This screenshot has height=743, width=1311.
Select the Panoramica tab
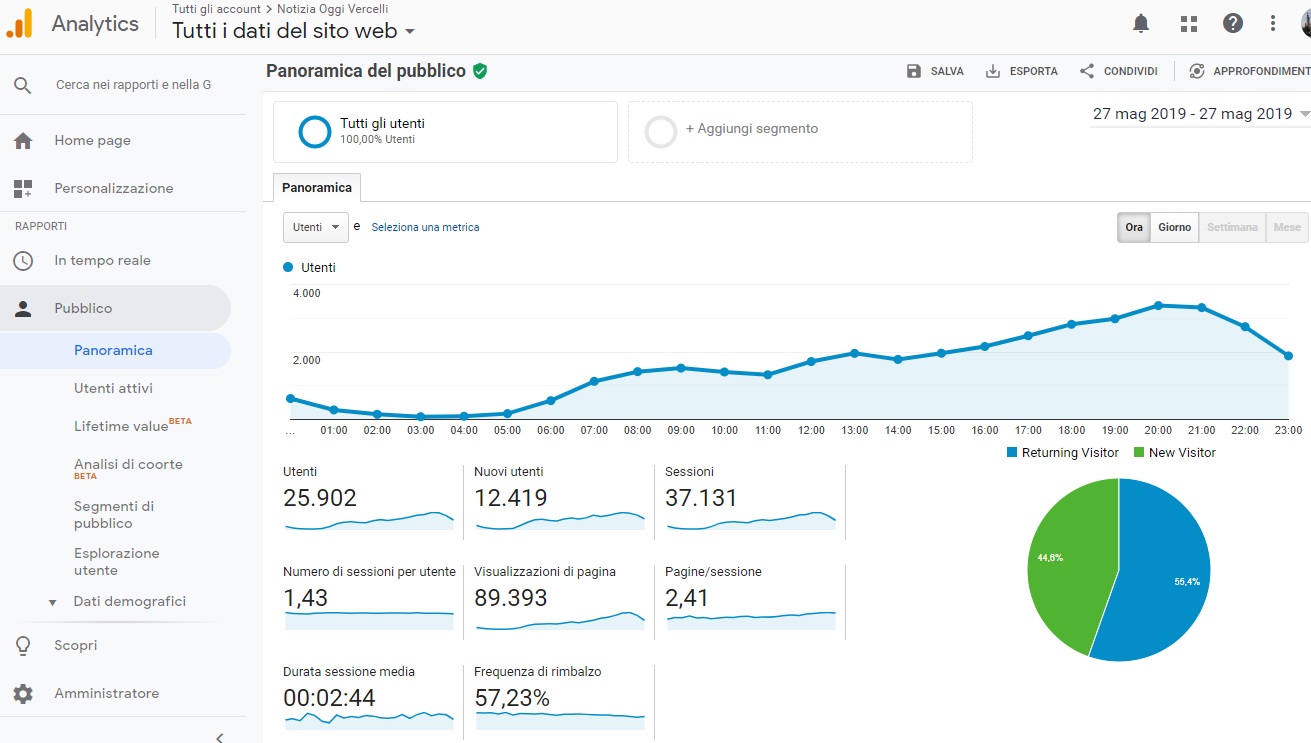[316, 187]
